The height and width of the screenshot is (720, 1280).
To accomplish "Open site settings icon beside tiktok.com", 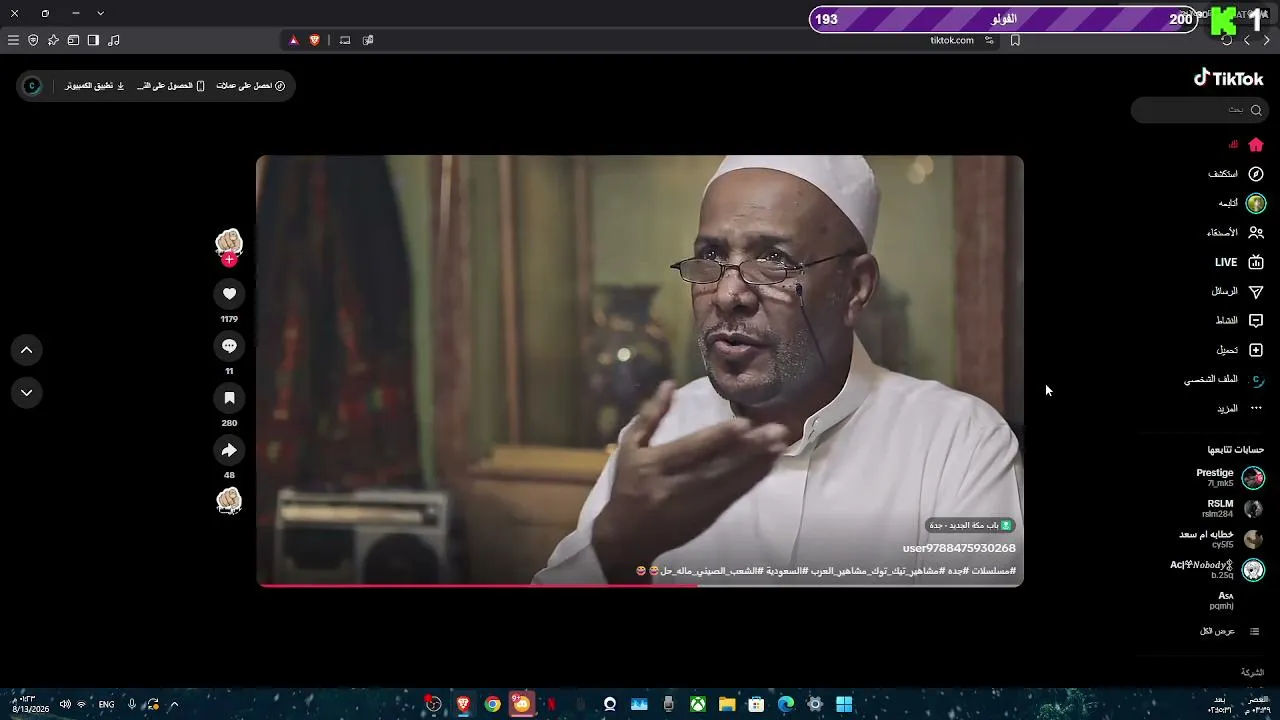I will coord(989,40).
